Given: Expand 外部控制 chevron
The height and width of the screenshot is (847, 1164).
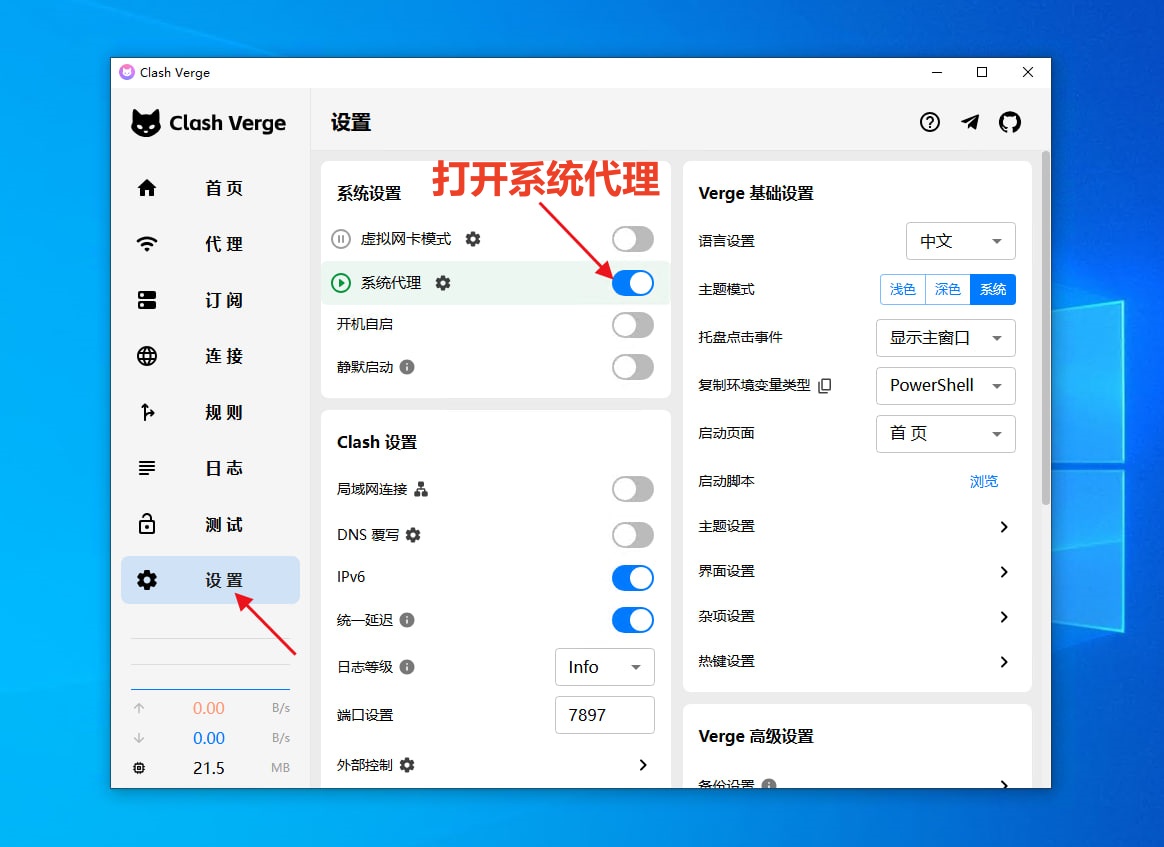Looking at the screenshot, I should 643,765.
